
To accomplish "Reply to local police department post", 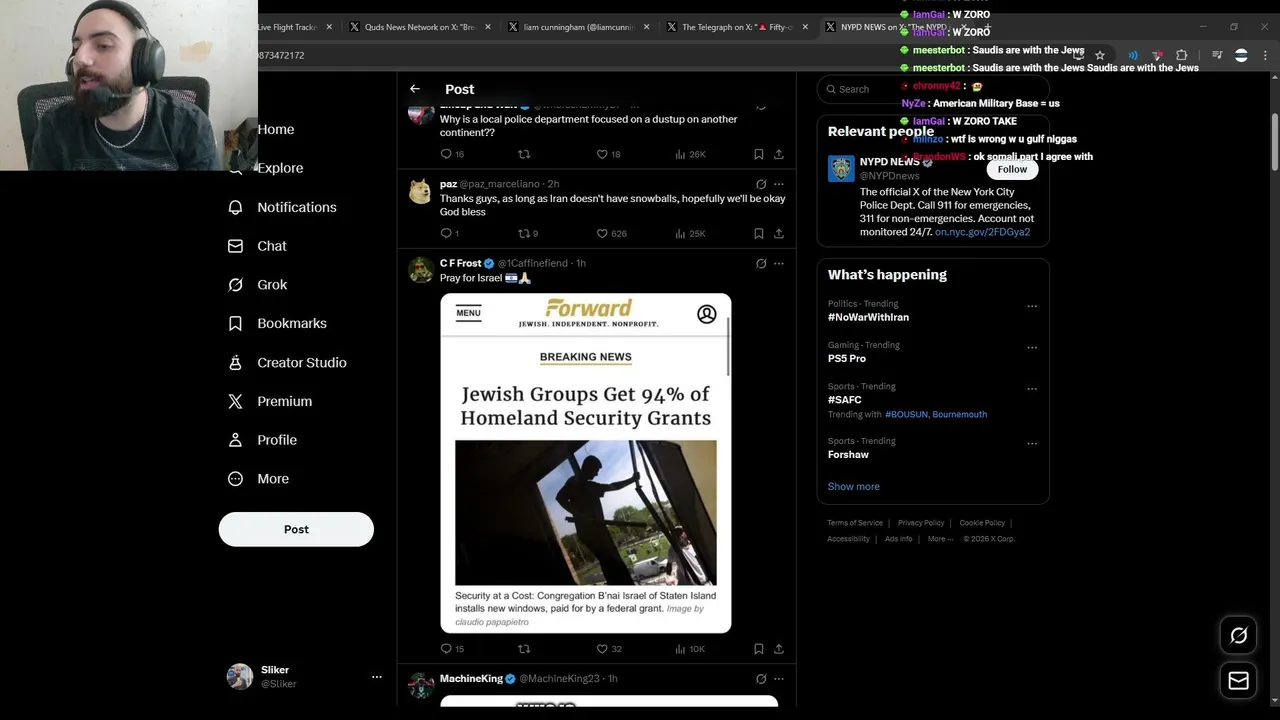I will click(x=446, y=154).
